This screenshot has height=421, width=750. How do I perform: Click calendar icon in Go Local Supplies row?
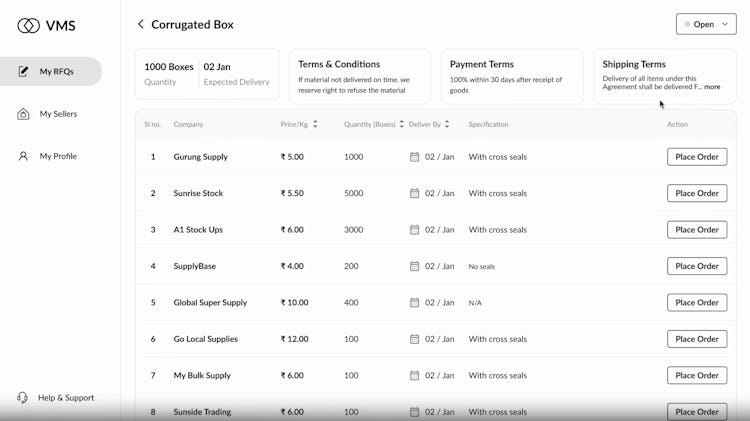click(x=414, y=339)
